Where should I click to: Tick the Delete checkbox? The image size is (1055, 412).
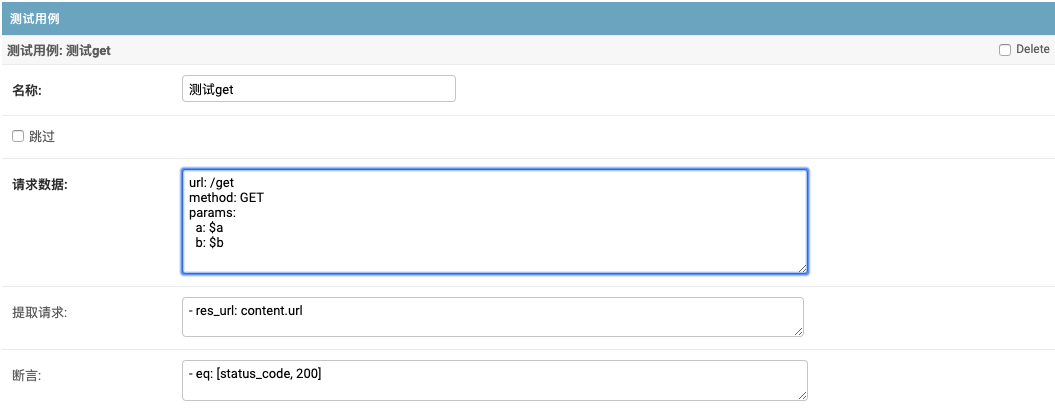1005,50
